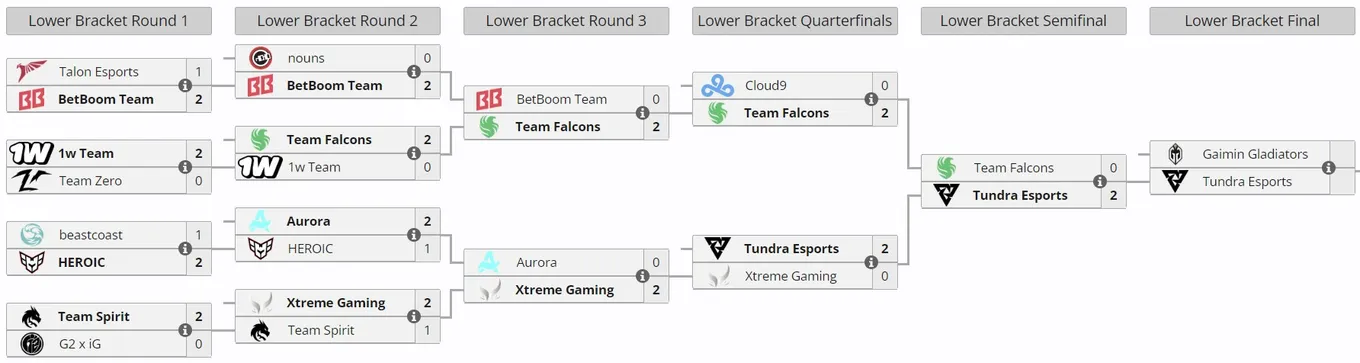Open the beastcoast team link

pos(91,235)
